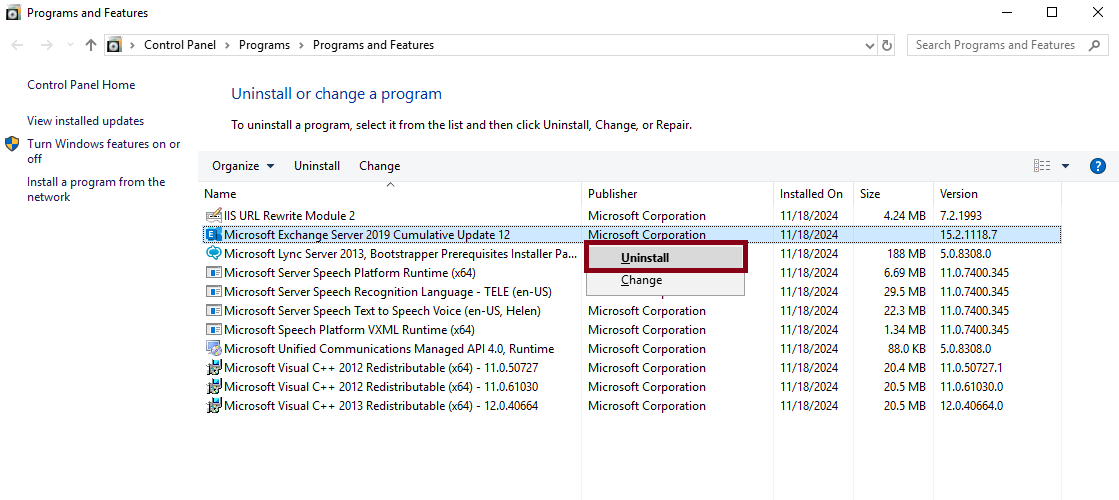Image resolution: width=1119 pixels, height=500 pixels.
Task: Click the Programs and Features title bar icon
Action: click(13, 13)
